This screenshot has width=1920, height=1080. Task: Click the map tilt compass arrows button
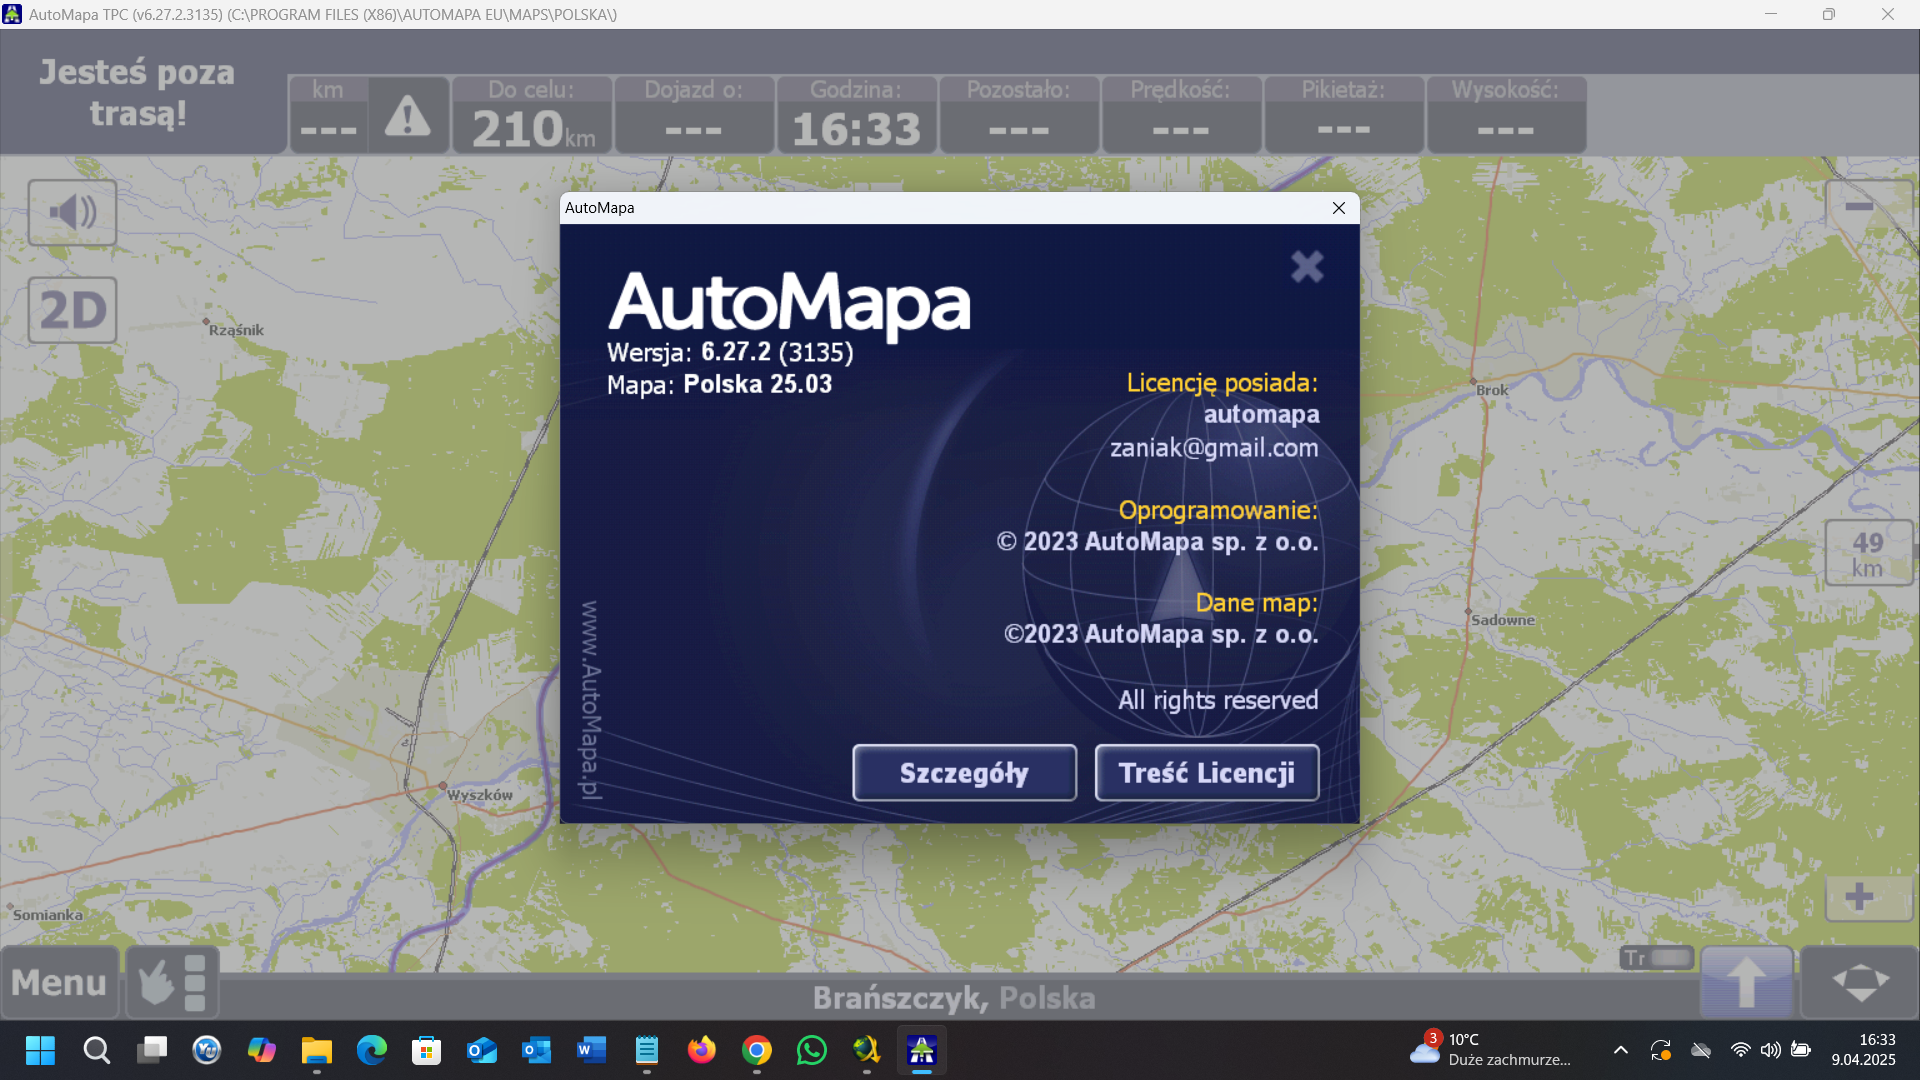[x=1860, y=982]
